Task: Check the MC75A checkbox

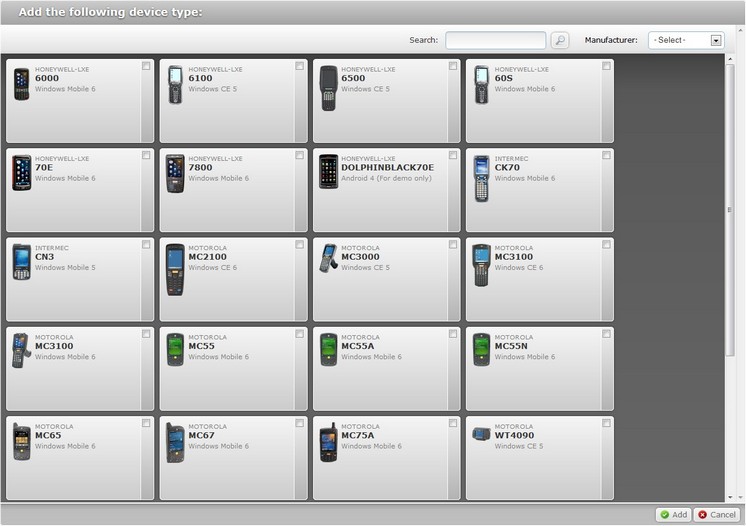Action: coord(453,423)
